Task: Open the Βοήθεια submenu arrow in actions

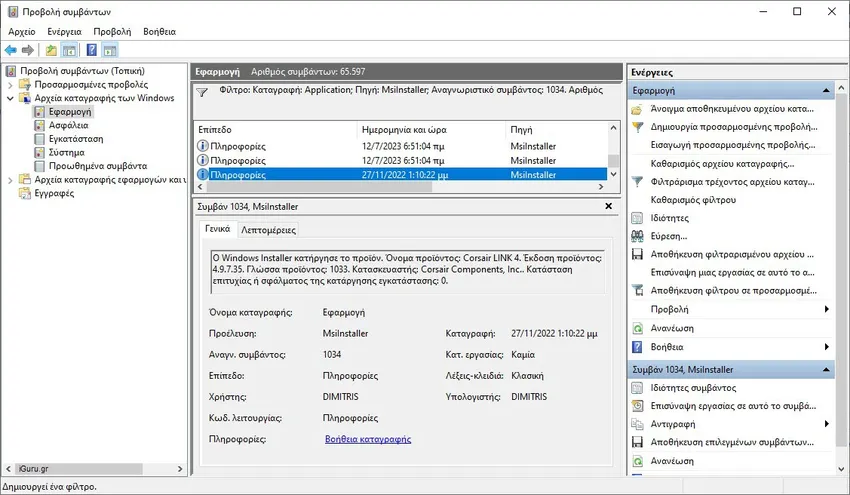Action: tap(827, 346)
